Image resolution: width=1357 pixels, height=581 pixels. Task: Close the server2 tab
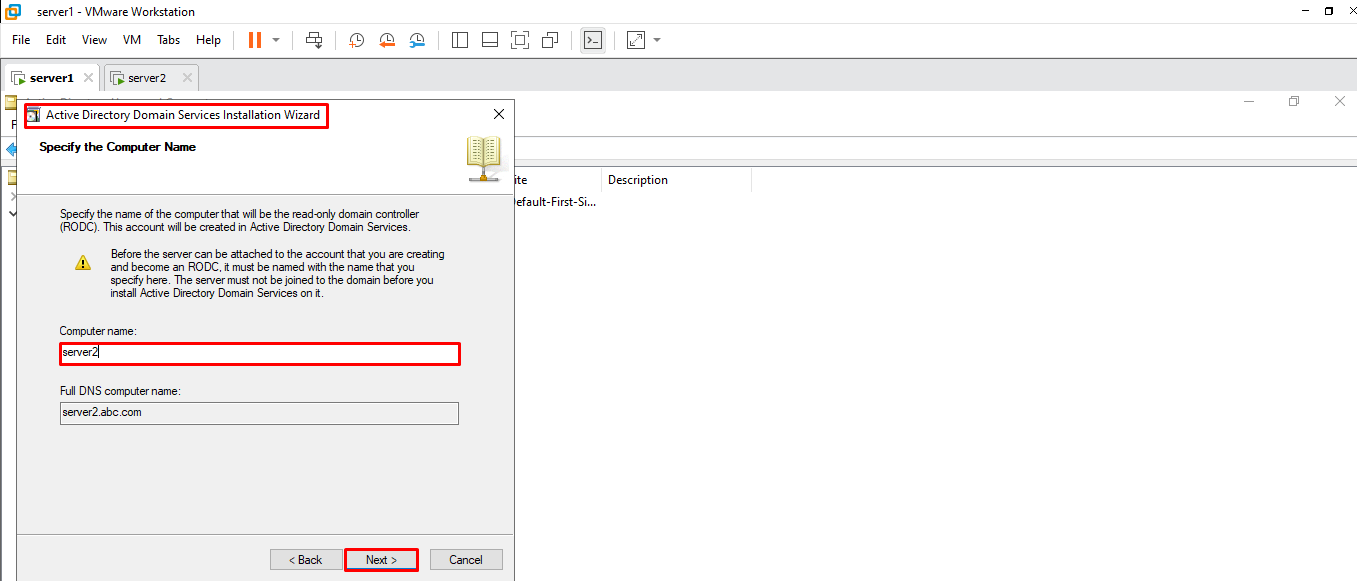pos(186,78)
